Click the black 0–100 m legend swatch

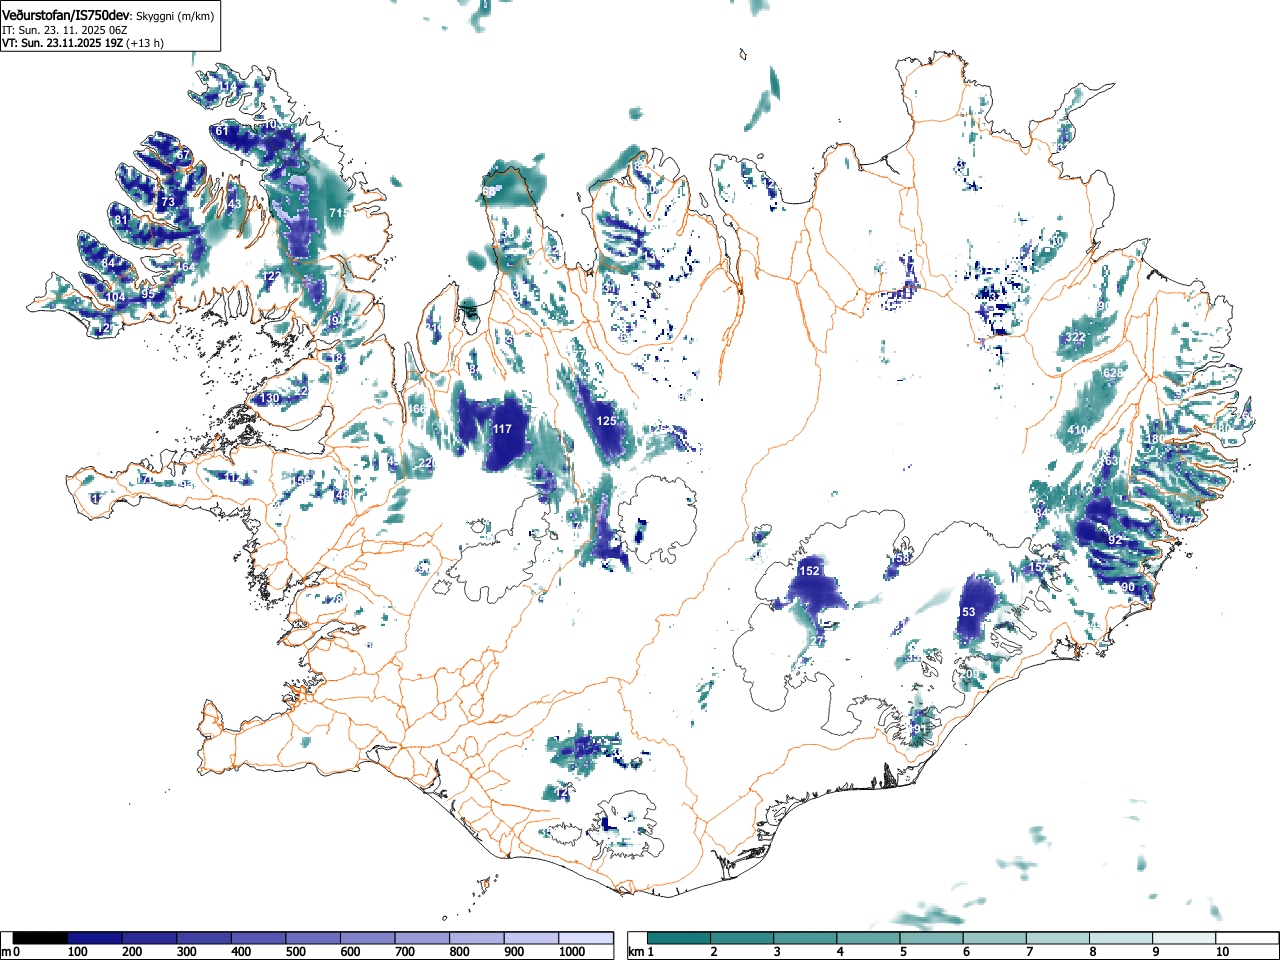[x=40, y=938]
